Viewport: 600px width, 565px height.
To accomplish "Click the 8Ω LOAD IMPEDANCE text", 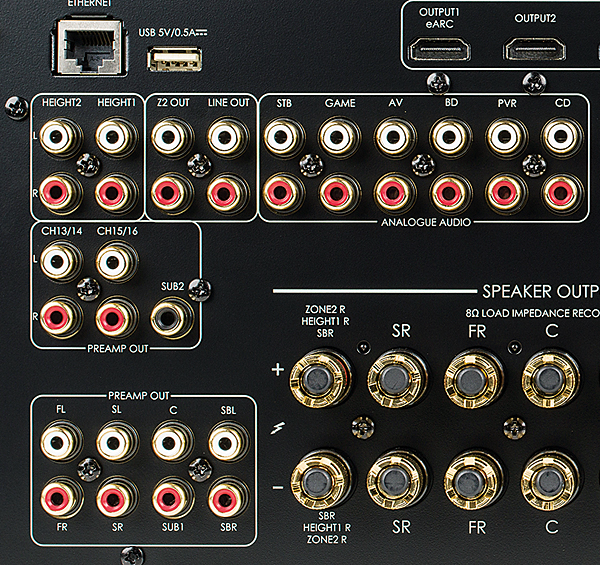I will (x=533, y=313).
